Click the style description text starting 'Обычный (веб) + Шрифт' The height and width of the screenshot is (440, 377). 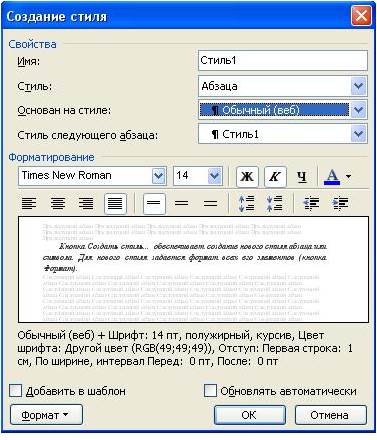coord(185,348)
